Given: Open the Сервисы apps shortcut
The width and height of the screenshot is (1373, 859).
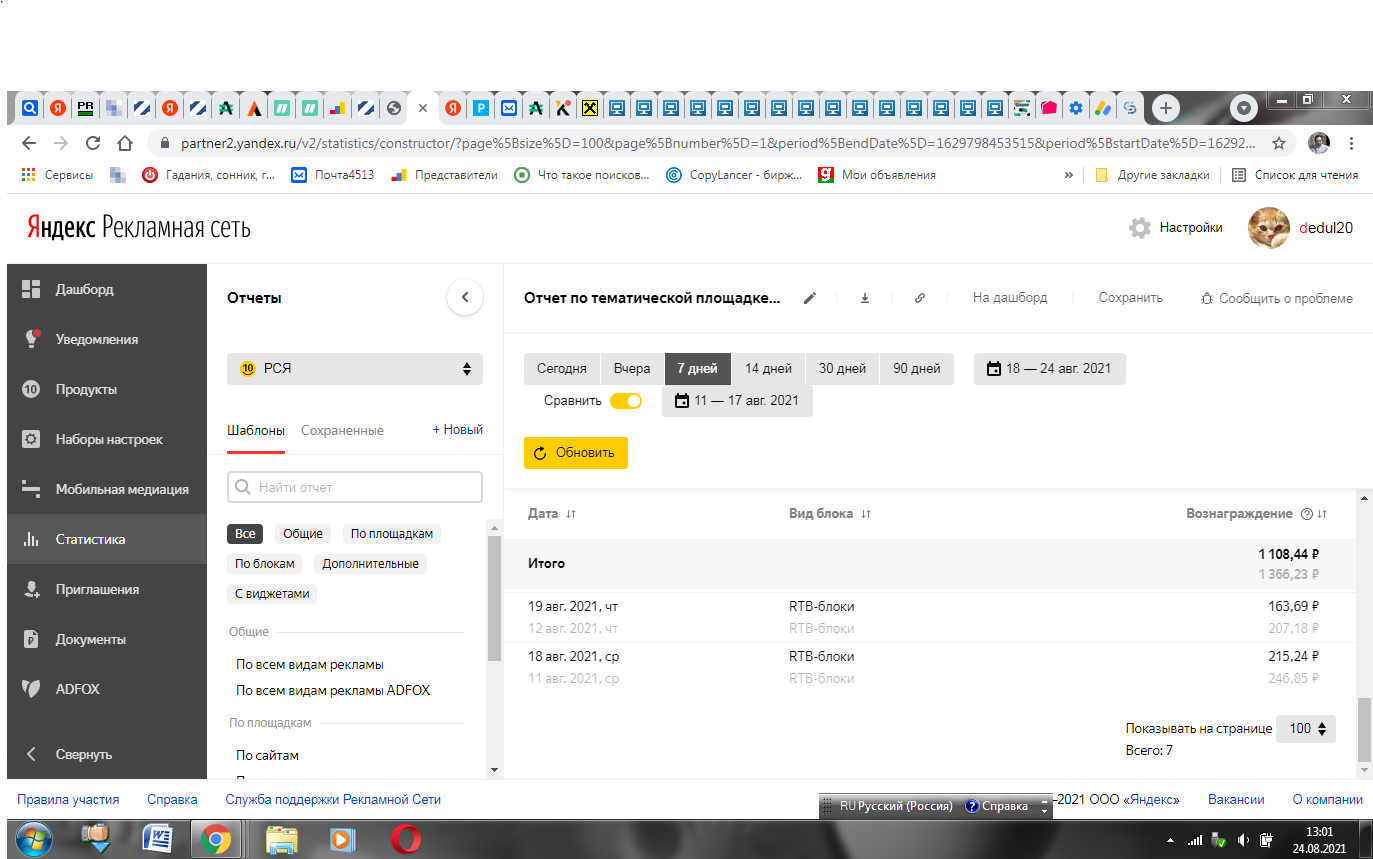Looking at the screenshot, I should tap(57, 175).
